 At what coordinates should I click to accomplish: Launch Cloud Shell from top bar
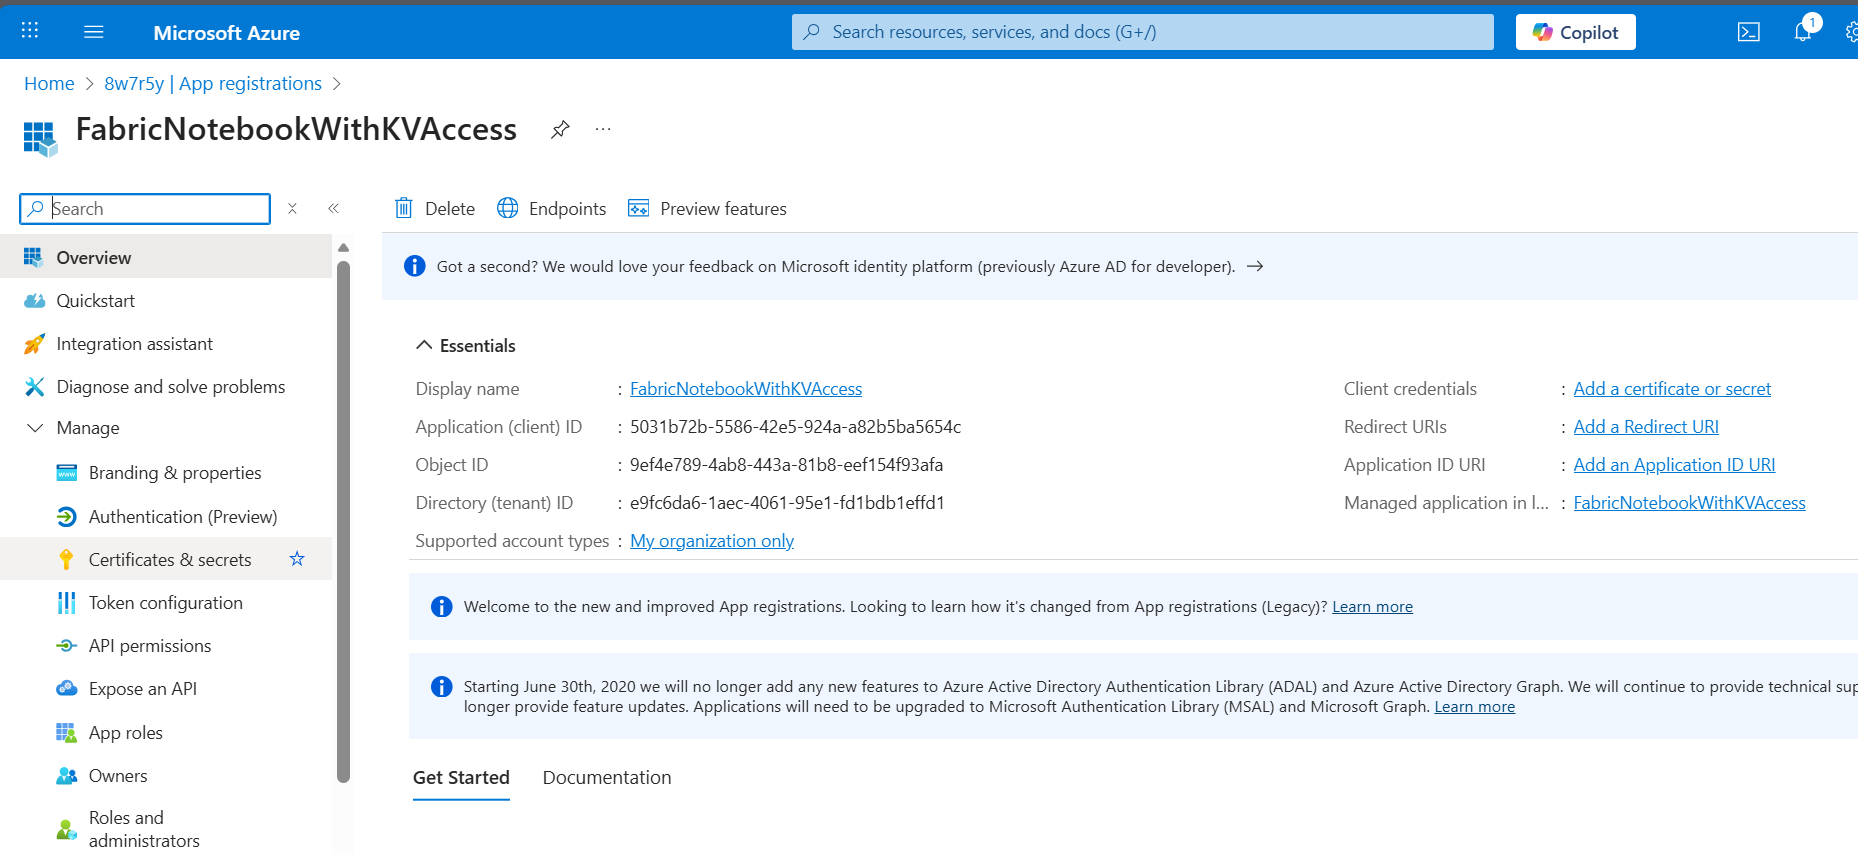[1748, 32]
